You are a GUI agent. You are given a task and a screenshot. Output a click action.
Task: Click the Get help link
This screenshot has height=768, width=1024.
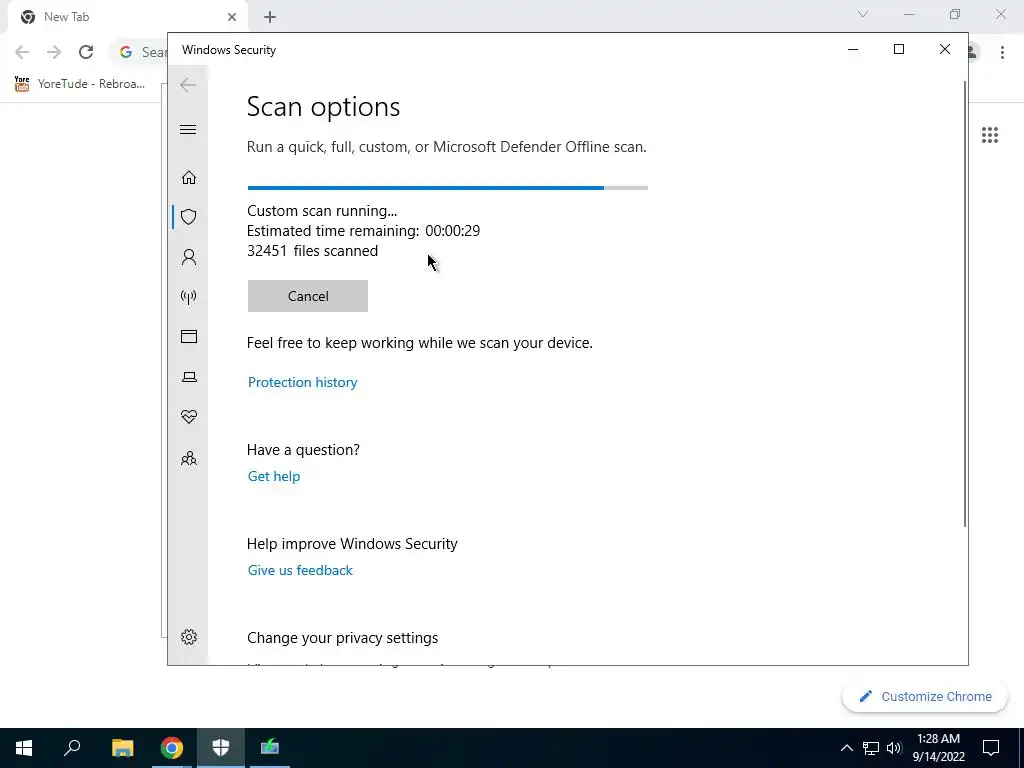point(274,476)
